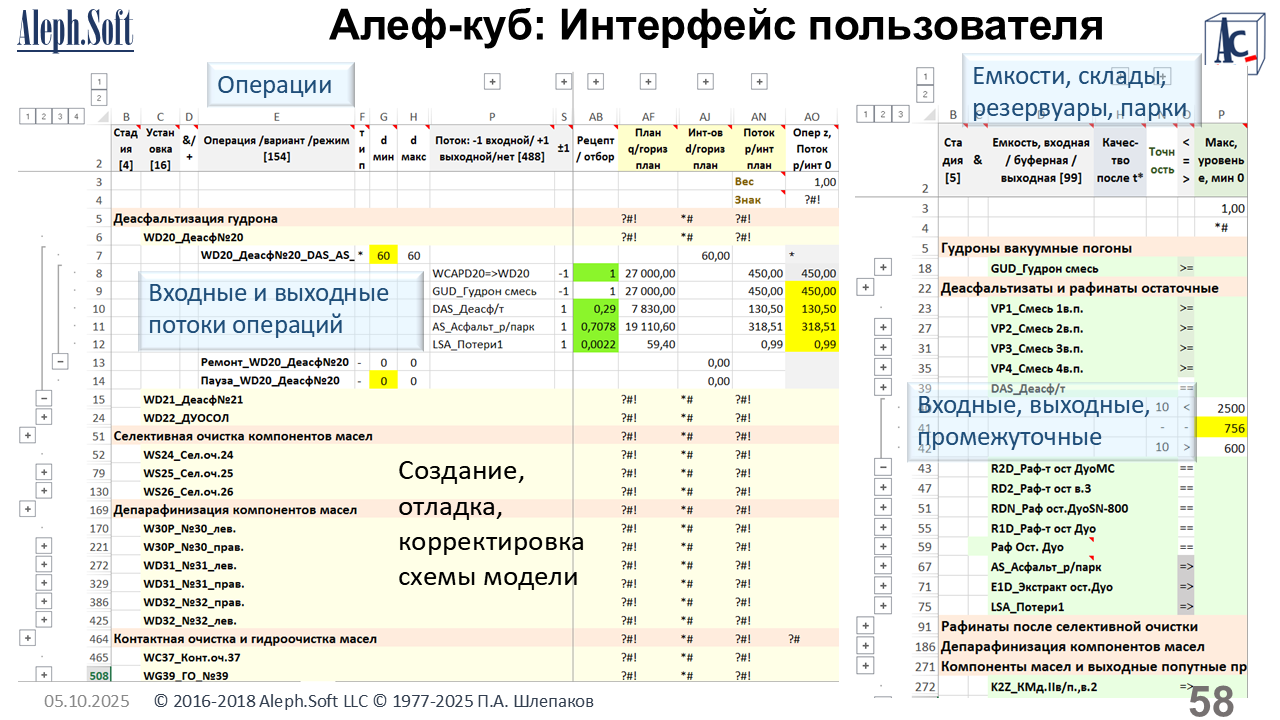
Task: Expand column group above column AF
Action: [x=649, y=81]
